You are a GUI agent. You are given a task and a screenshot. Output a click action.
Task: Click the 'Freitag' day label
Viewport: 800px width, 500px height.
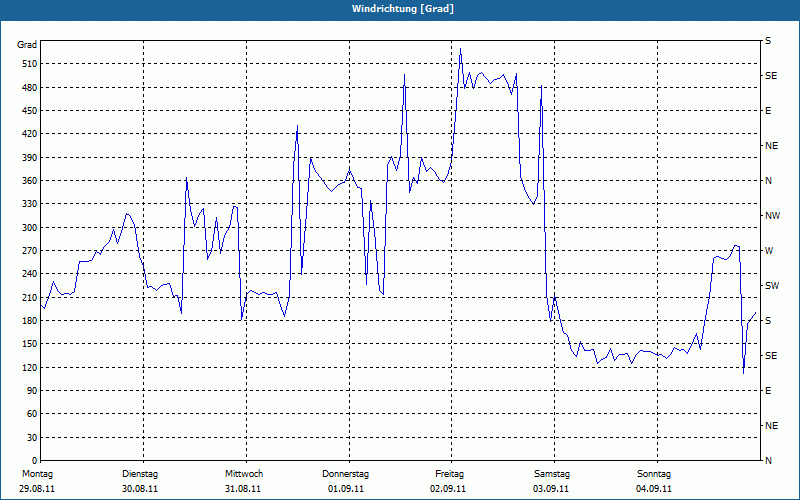pyautogui.click(x=449, y=474)
